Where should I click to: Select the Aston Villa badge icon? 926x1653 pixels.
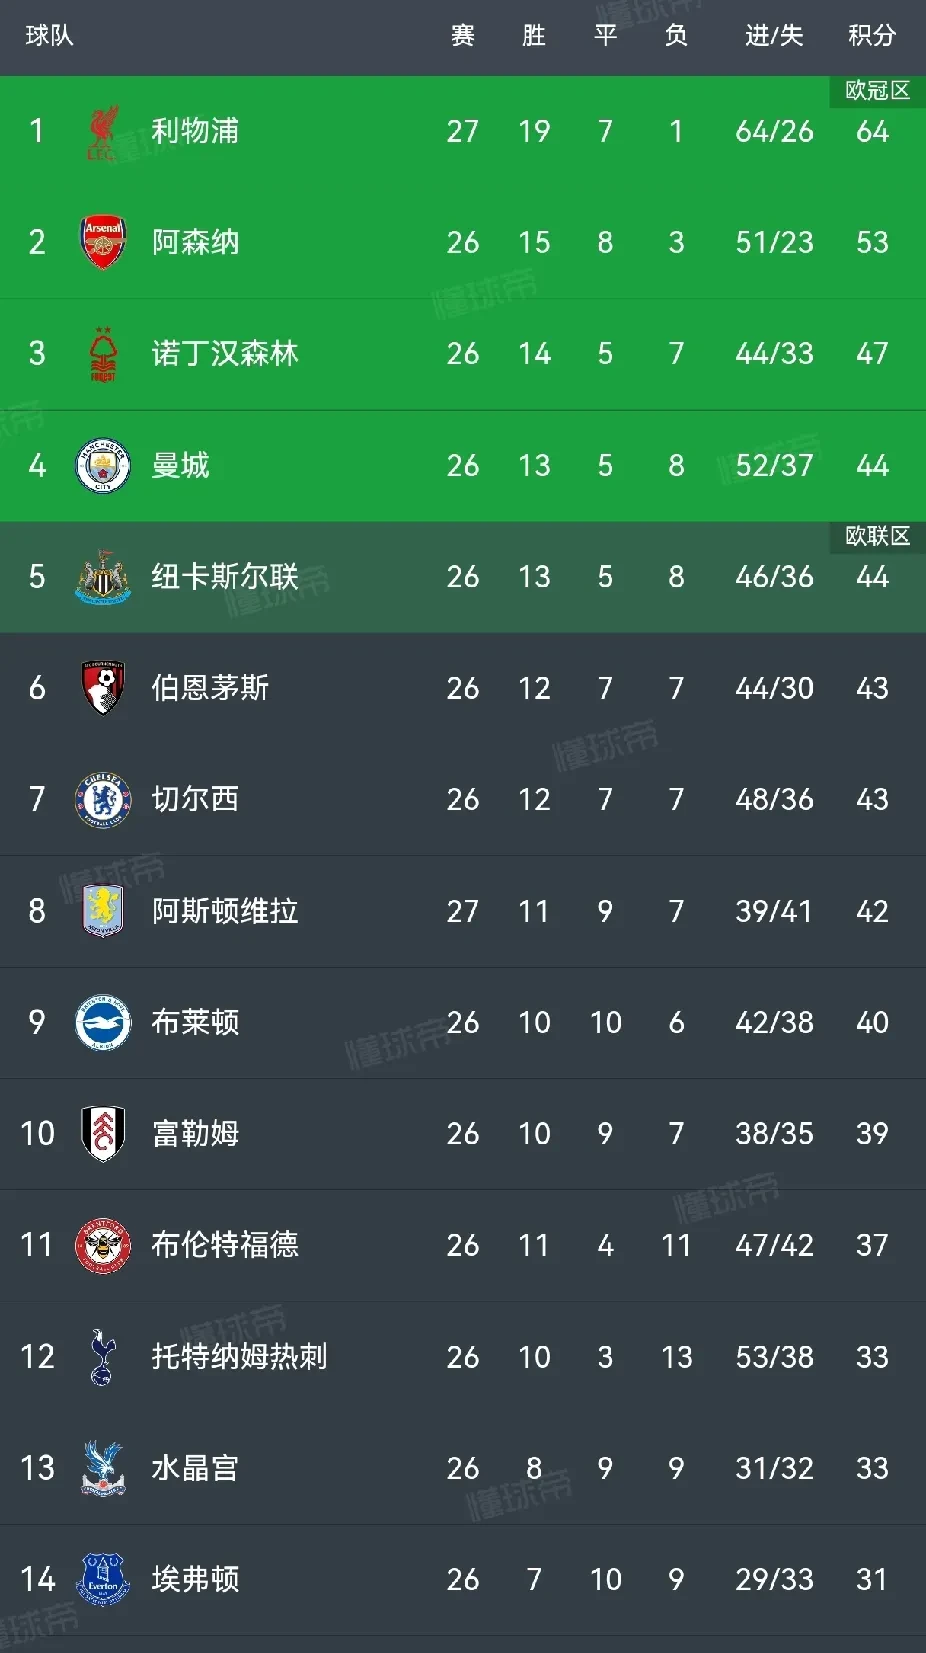[101, 911]
